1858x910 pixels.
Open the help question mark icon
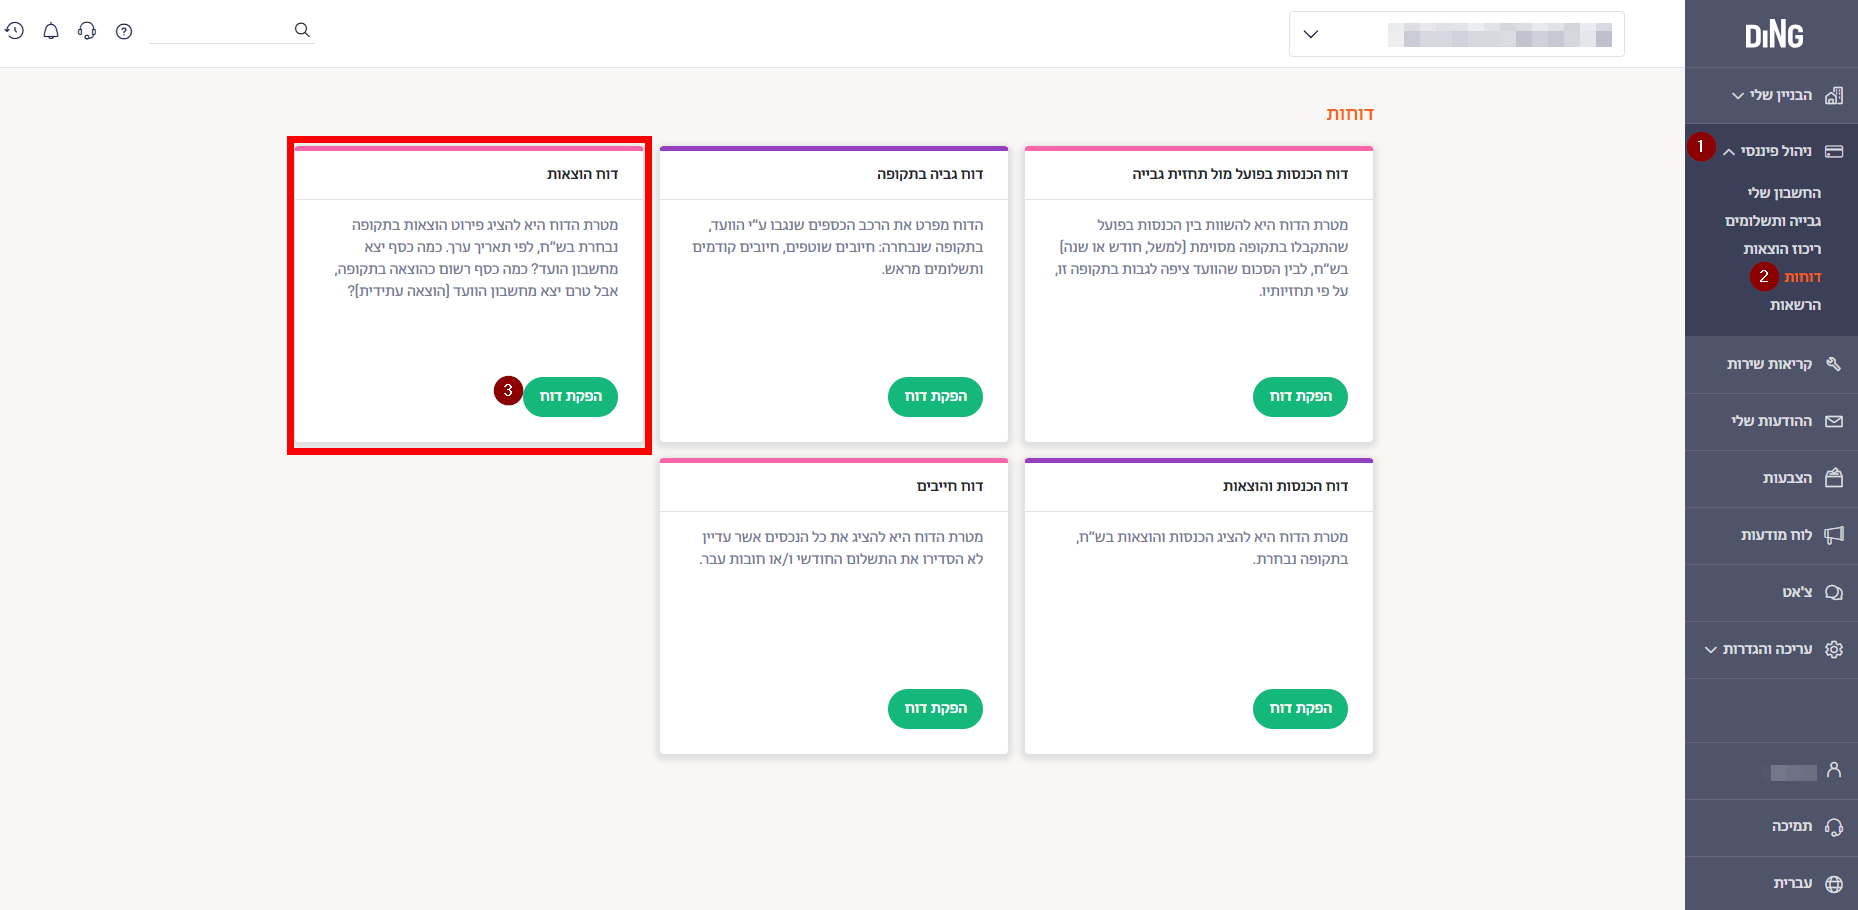click(124, 31)
